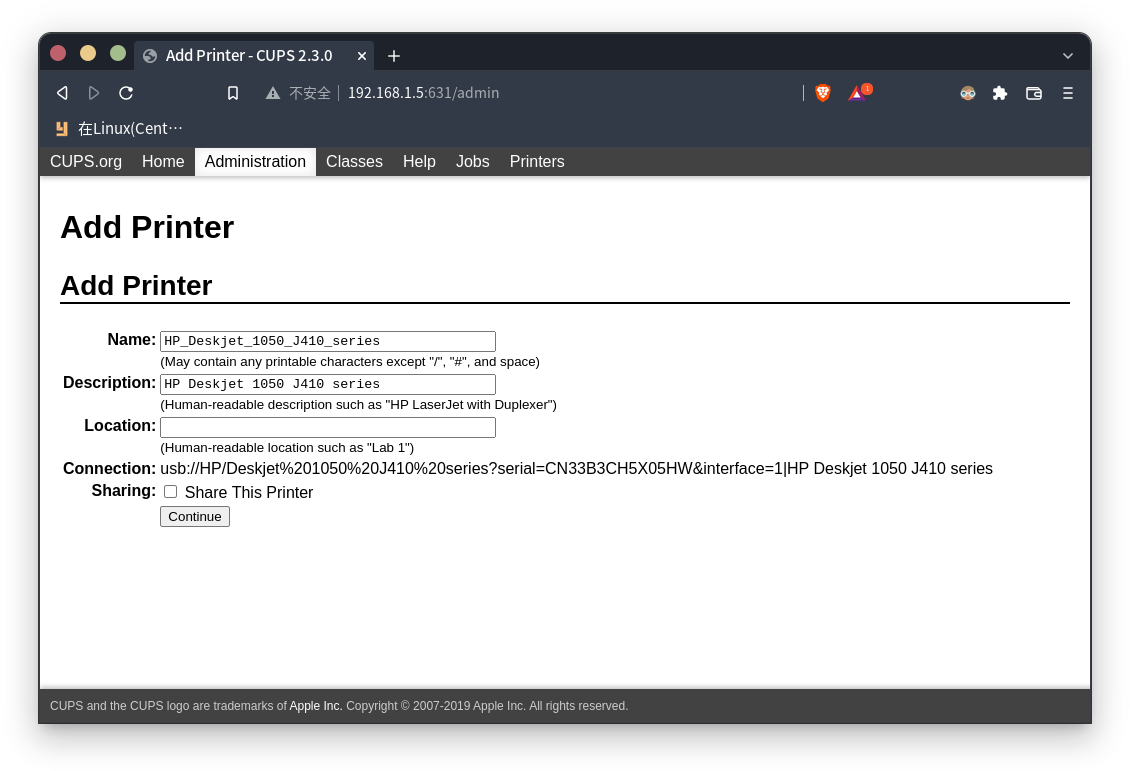Go to the Jobs tab
This screenshot has height=771, width=1130.
(472, 162)
